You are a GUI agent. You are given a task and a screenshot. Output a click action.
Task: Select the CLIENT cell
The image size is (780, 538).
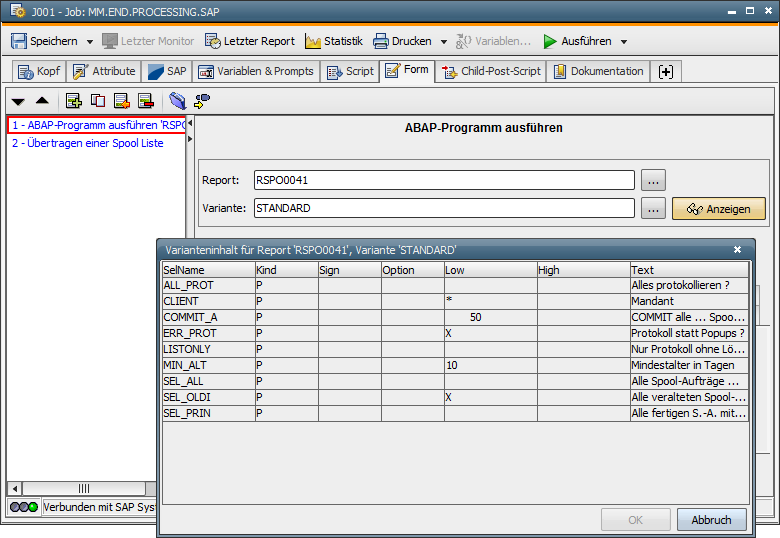(x=209, y=301)
